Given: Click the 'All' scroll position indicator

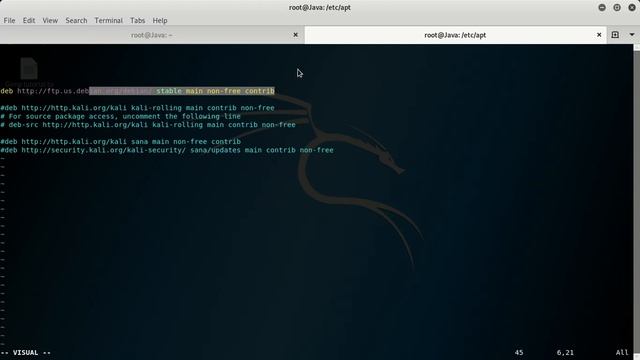Looking at the screenshot, I should tap(622, 353).
